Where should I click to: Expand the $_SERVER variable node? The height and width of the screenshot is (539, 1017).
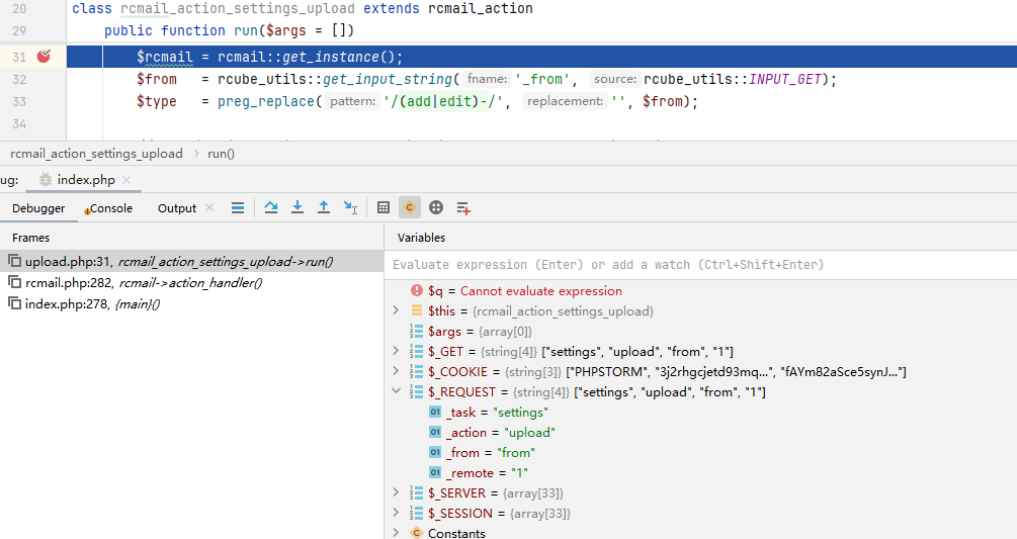click(x=396, y=492)
